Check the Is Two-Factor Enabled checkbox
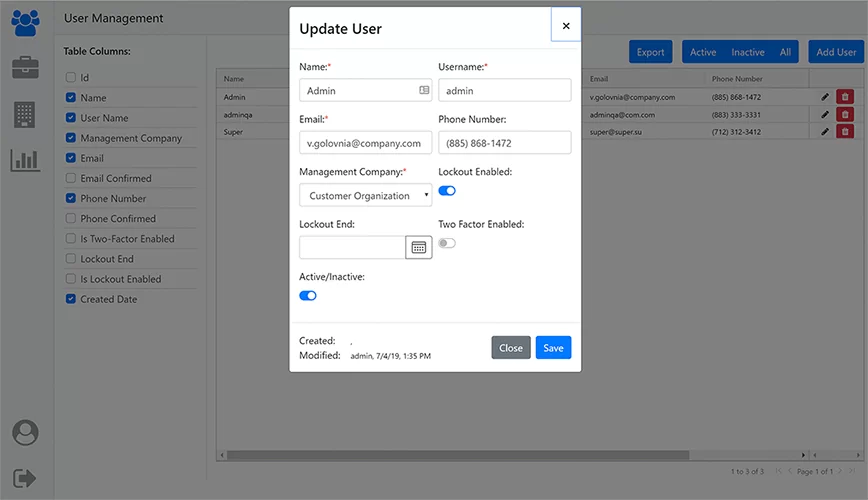The height and width of the screenshot is (500, 868). 71,238
